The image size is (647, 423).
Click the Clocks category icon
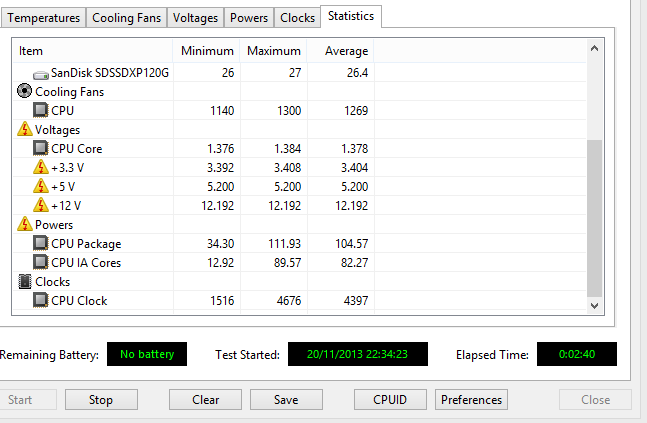(25, 282)
